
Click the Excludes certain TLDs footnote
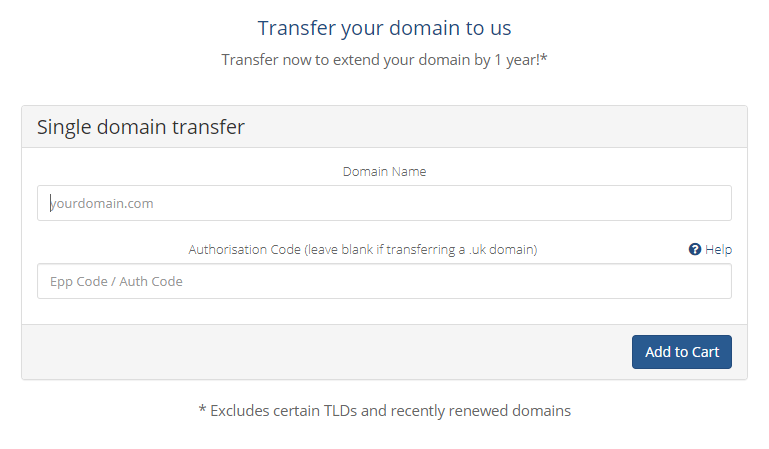tap(384, 411)
